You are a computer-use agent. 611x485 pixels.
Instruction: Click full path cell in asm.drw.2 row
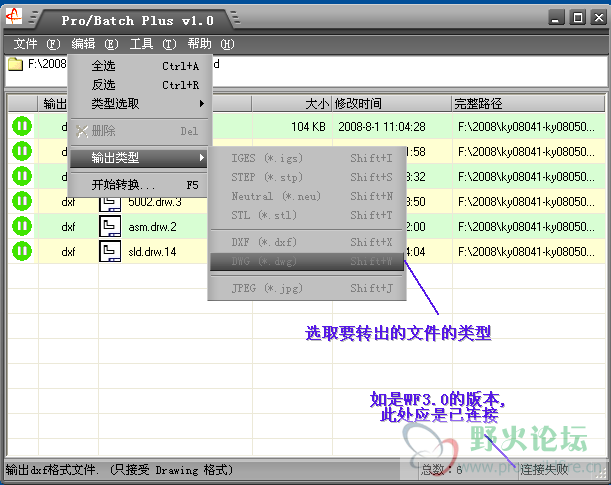point(529,227)
